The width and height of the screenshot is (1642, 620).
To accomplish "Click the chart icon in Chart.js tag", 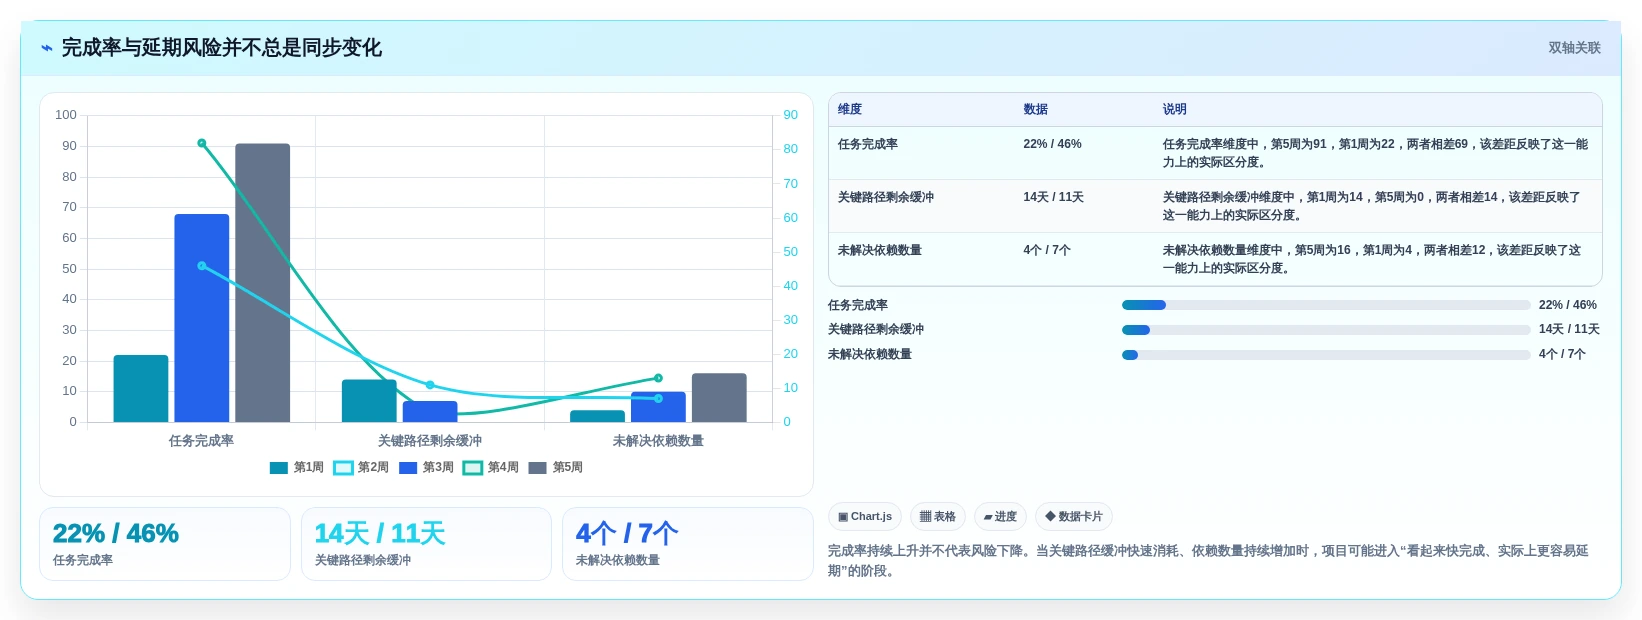I will pyautogui.click(x=843, y=517).
